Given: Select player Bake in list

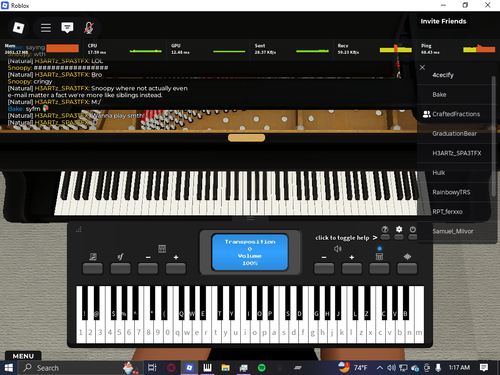Looking at the screenshot, I should point(455,95).
